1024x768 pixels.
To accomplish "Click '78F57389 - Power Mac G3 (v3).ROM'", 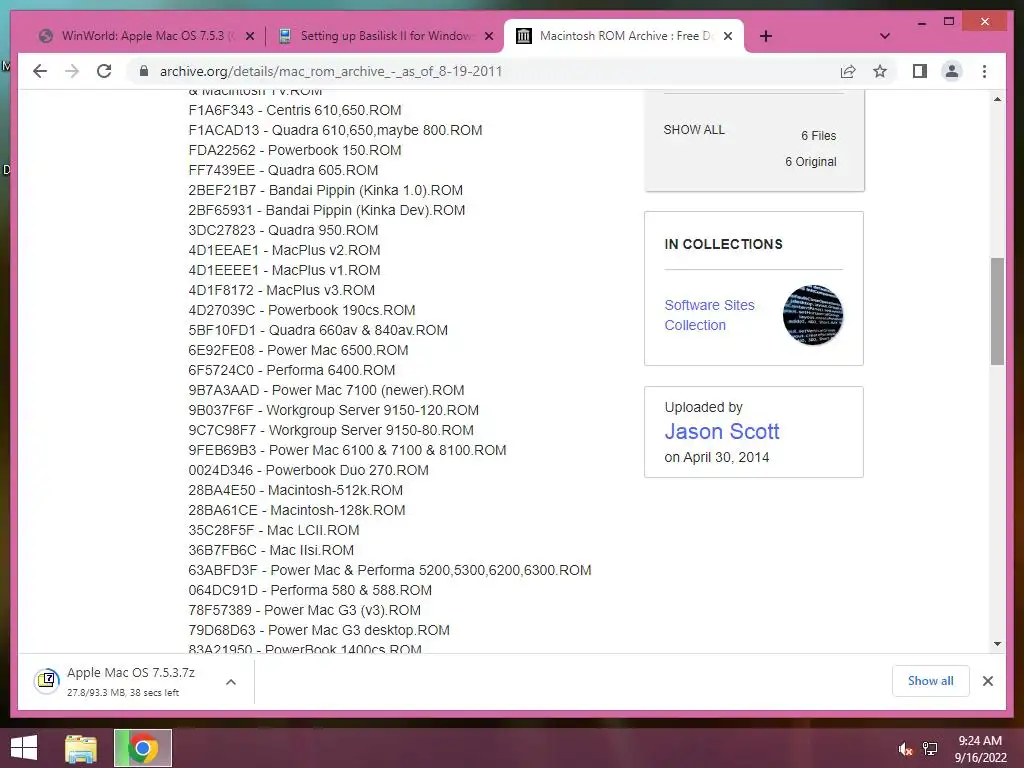I will pos(304,610).
